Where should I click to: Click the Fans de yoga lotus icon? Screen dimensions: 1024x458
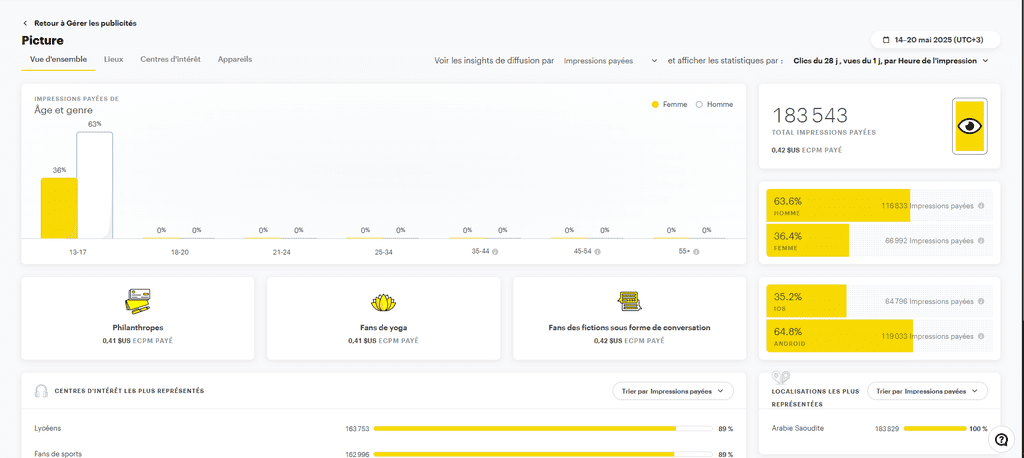click(384, 301)
